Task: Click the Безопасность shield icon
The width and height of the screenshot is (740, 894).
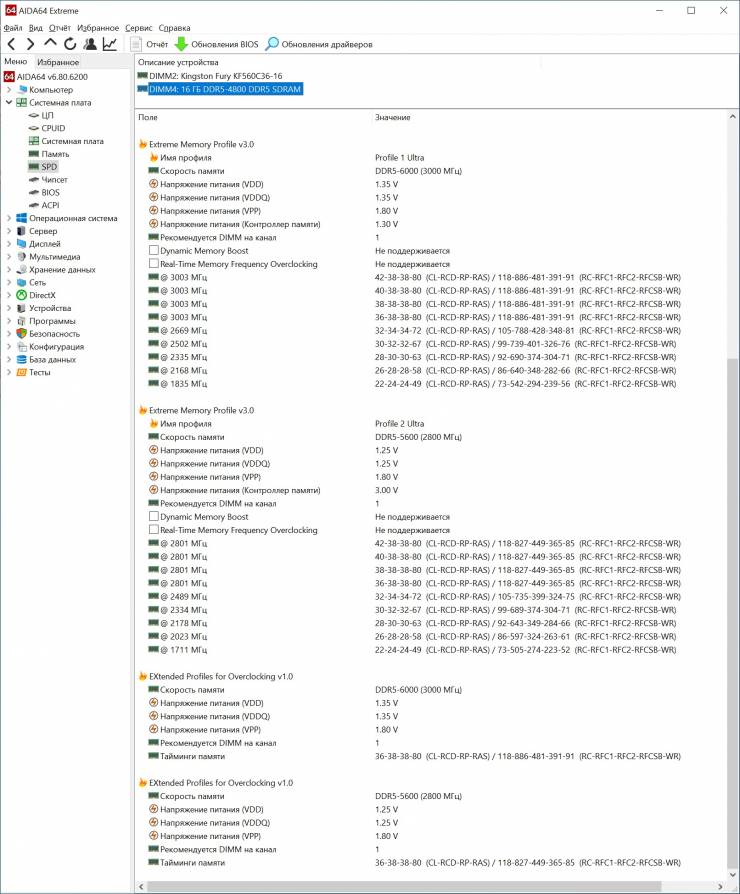Action: click(x=22, y=334)
